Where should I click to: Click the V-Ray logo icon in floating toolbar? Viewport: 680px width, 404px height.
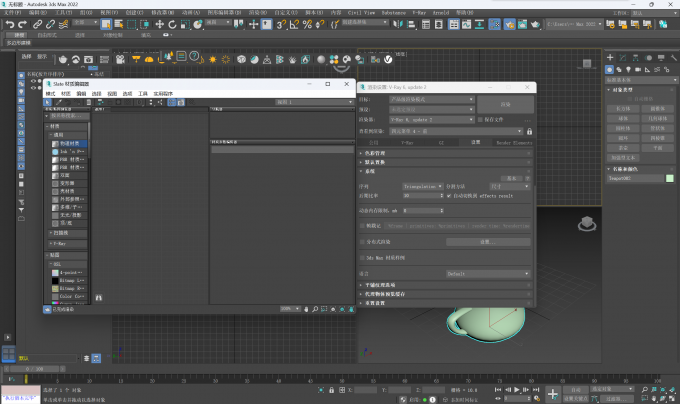pos(388,59)
